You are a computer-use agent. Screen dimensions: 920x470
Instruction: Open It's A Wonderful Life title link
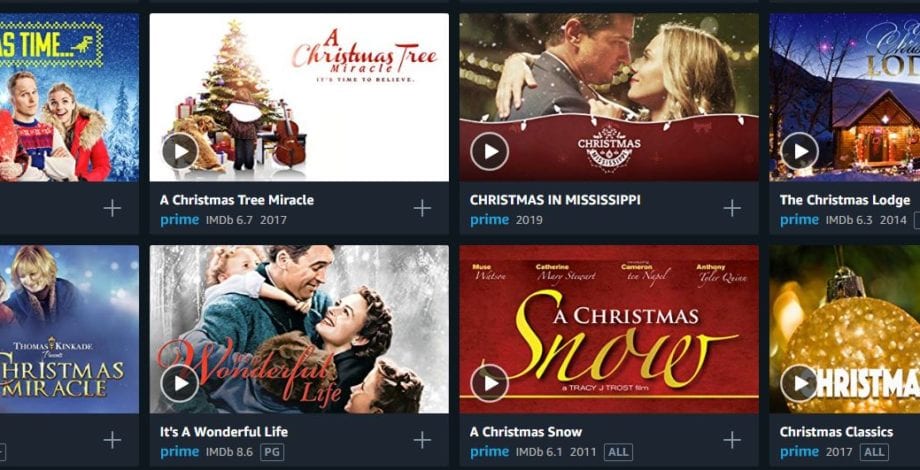click(224, 432)
